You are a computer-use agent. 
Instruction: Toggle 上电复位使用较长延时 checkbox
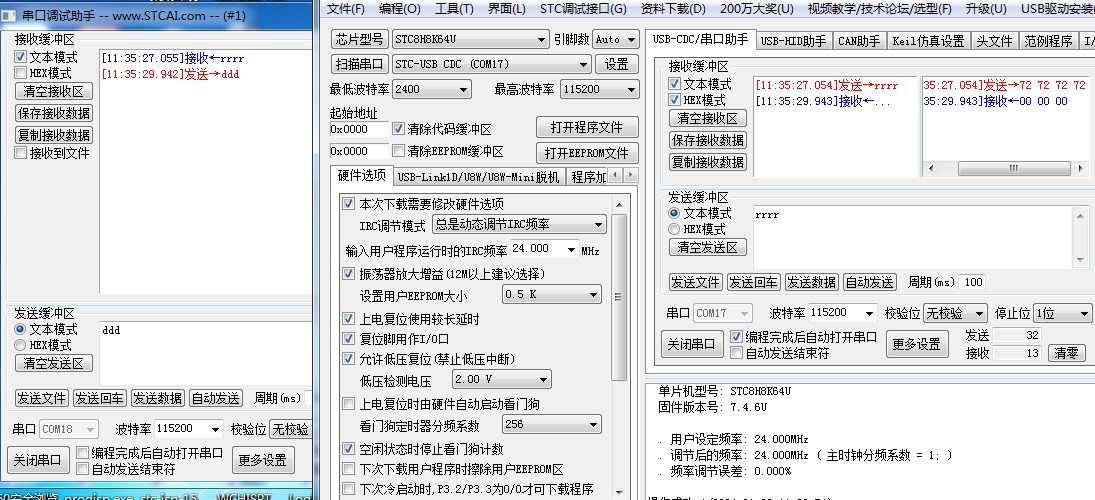[348, 318]
